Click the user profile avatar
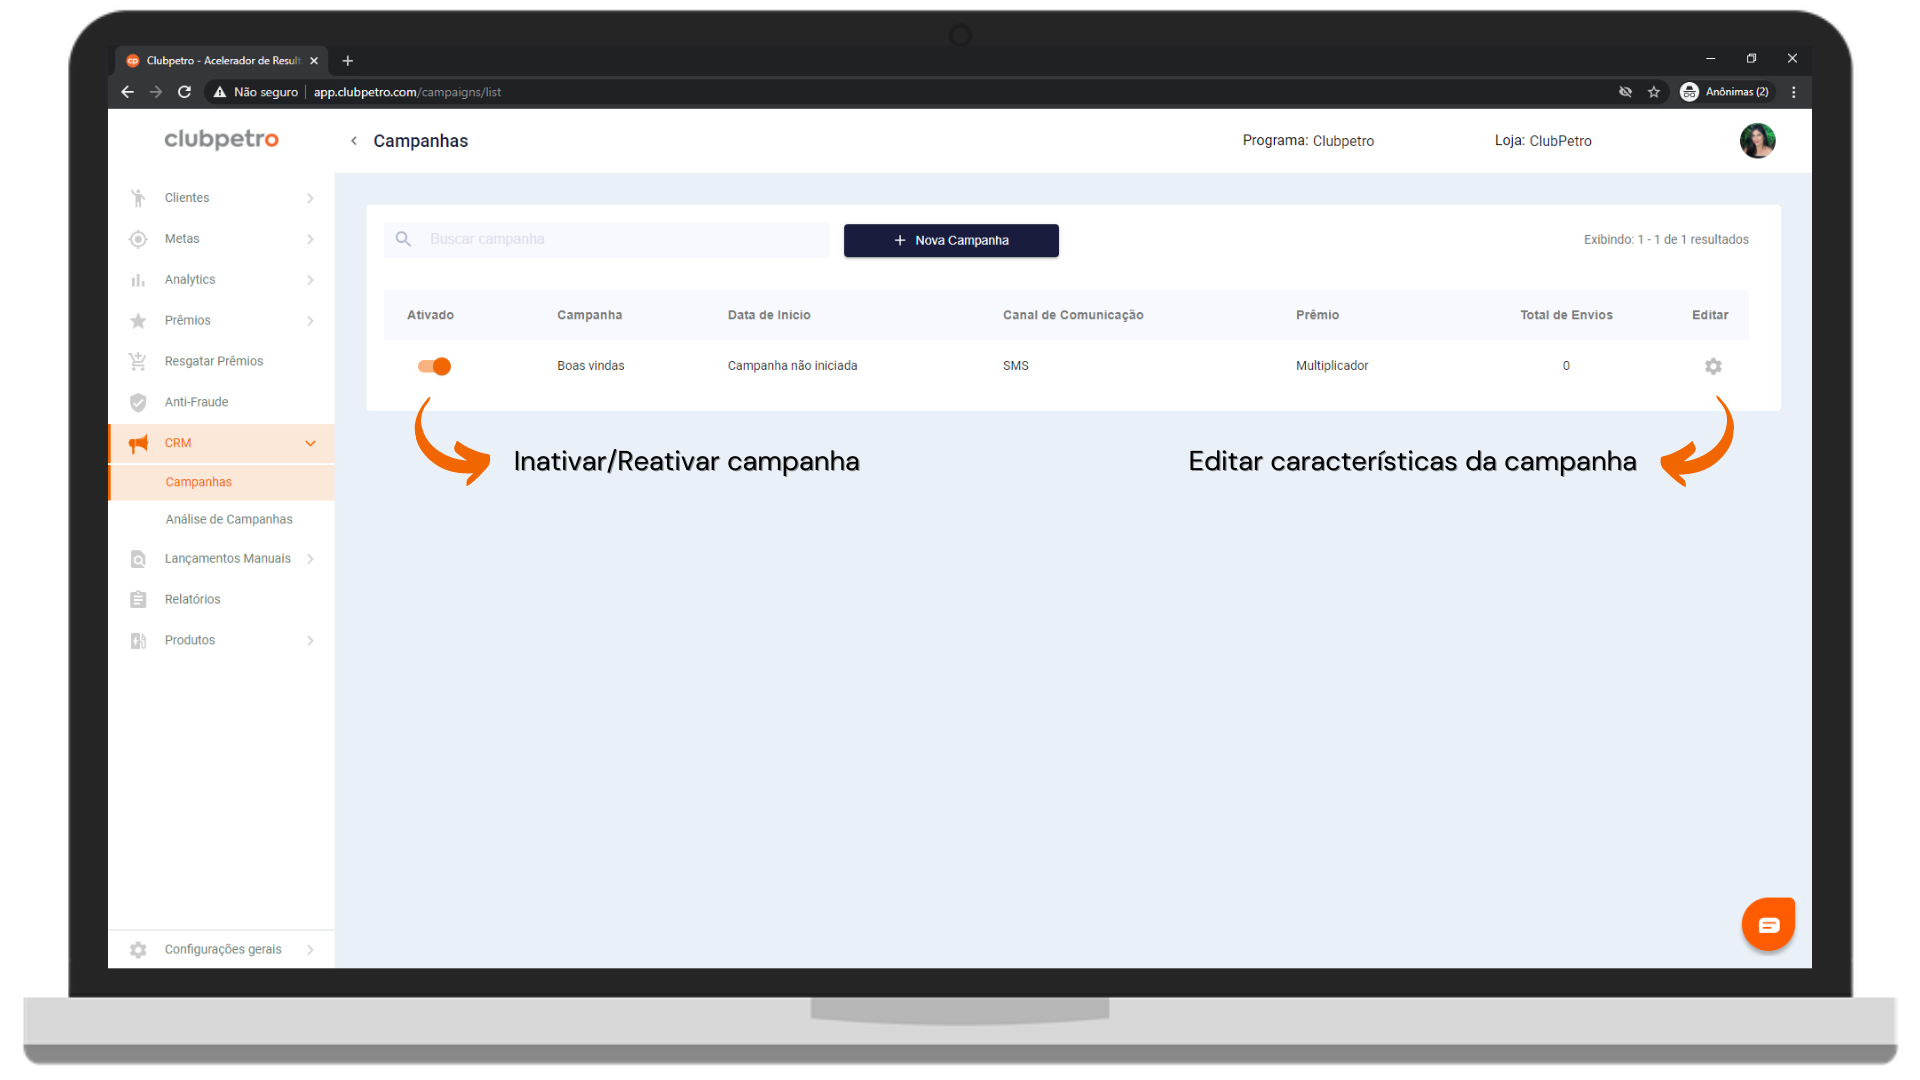Screen dimensions: 1920x1080 click(x=1757, y=141)
